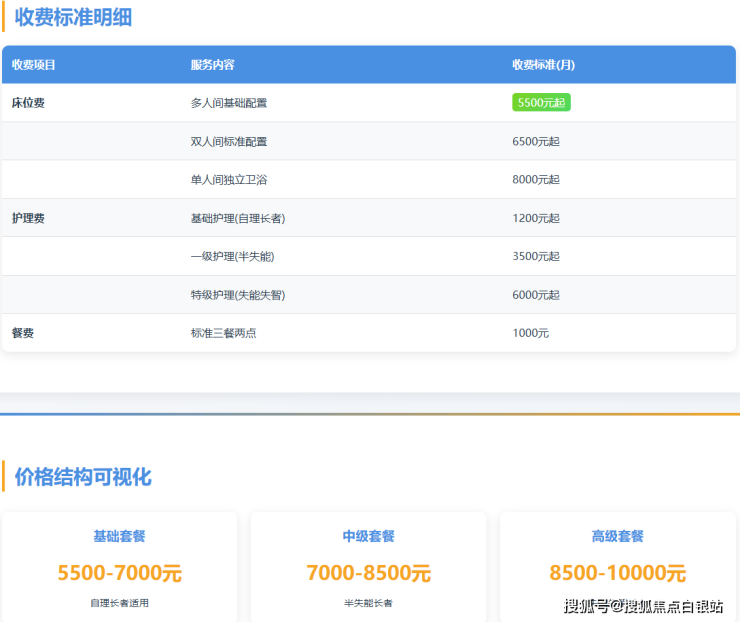The image size is (740, 622).
Task: Click the green 5500元起 price badge
Action: pos(541,103)
